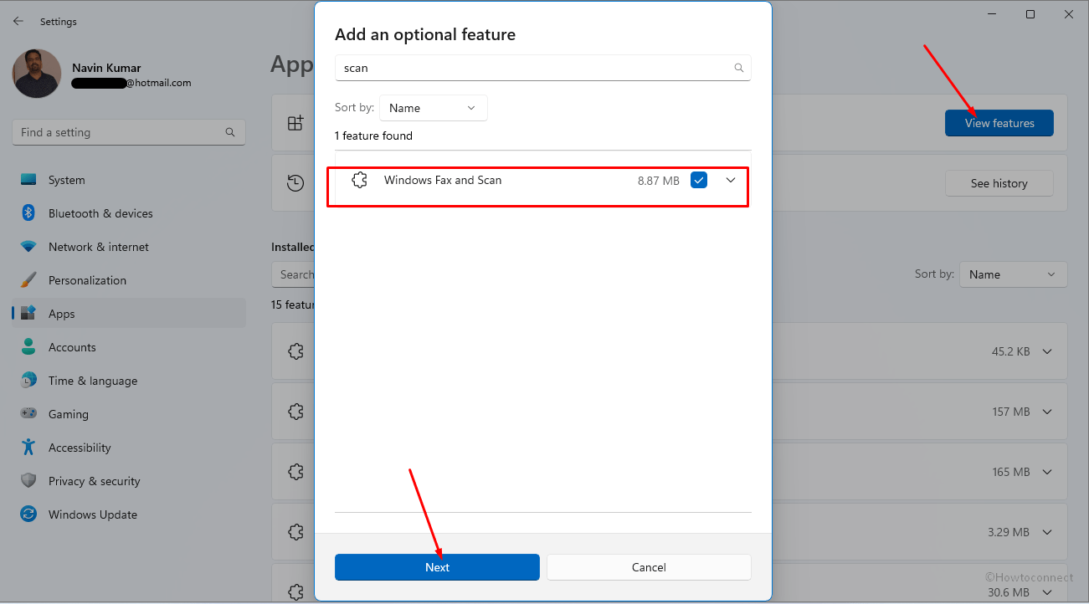This screenshot has height=604, width=1089.
Task: Click the Bluetooth icon in sidebar
Action: click(28, 213)
